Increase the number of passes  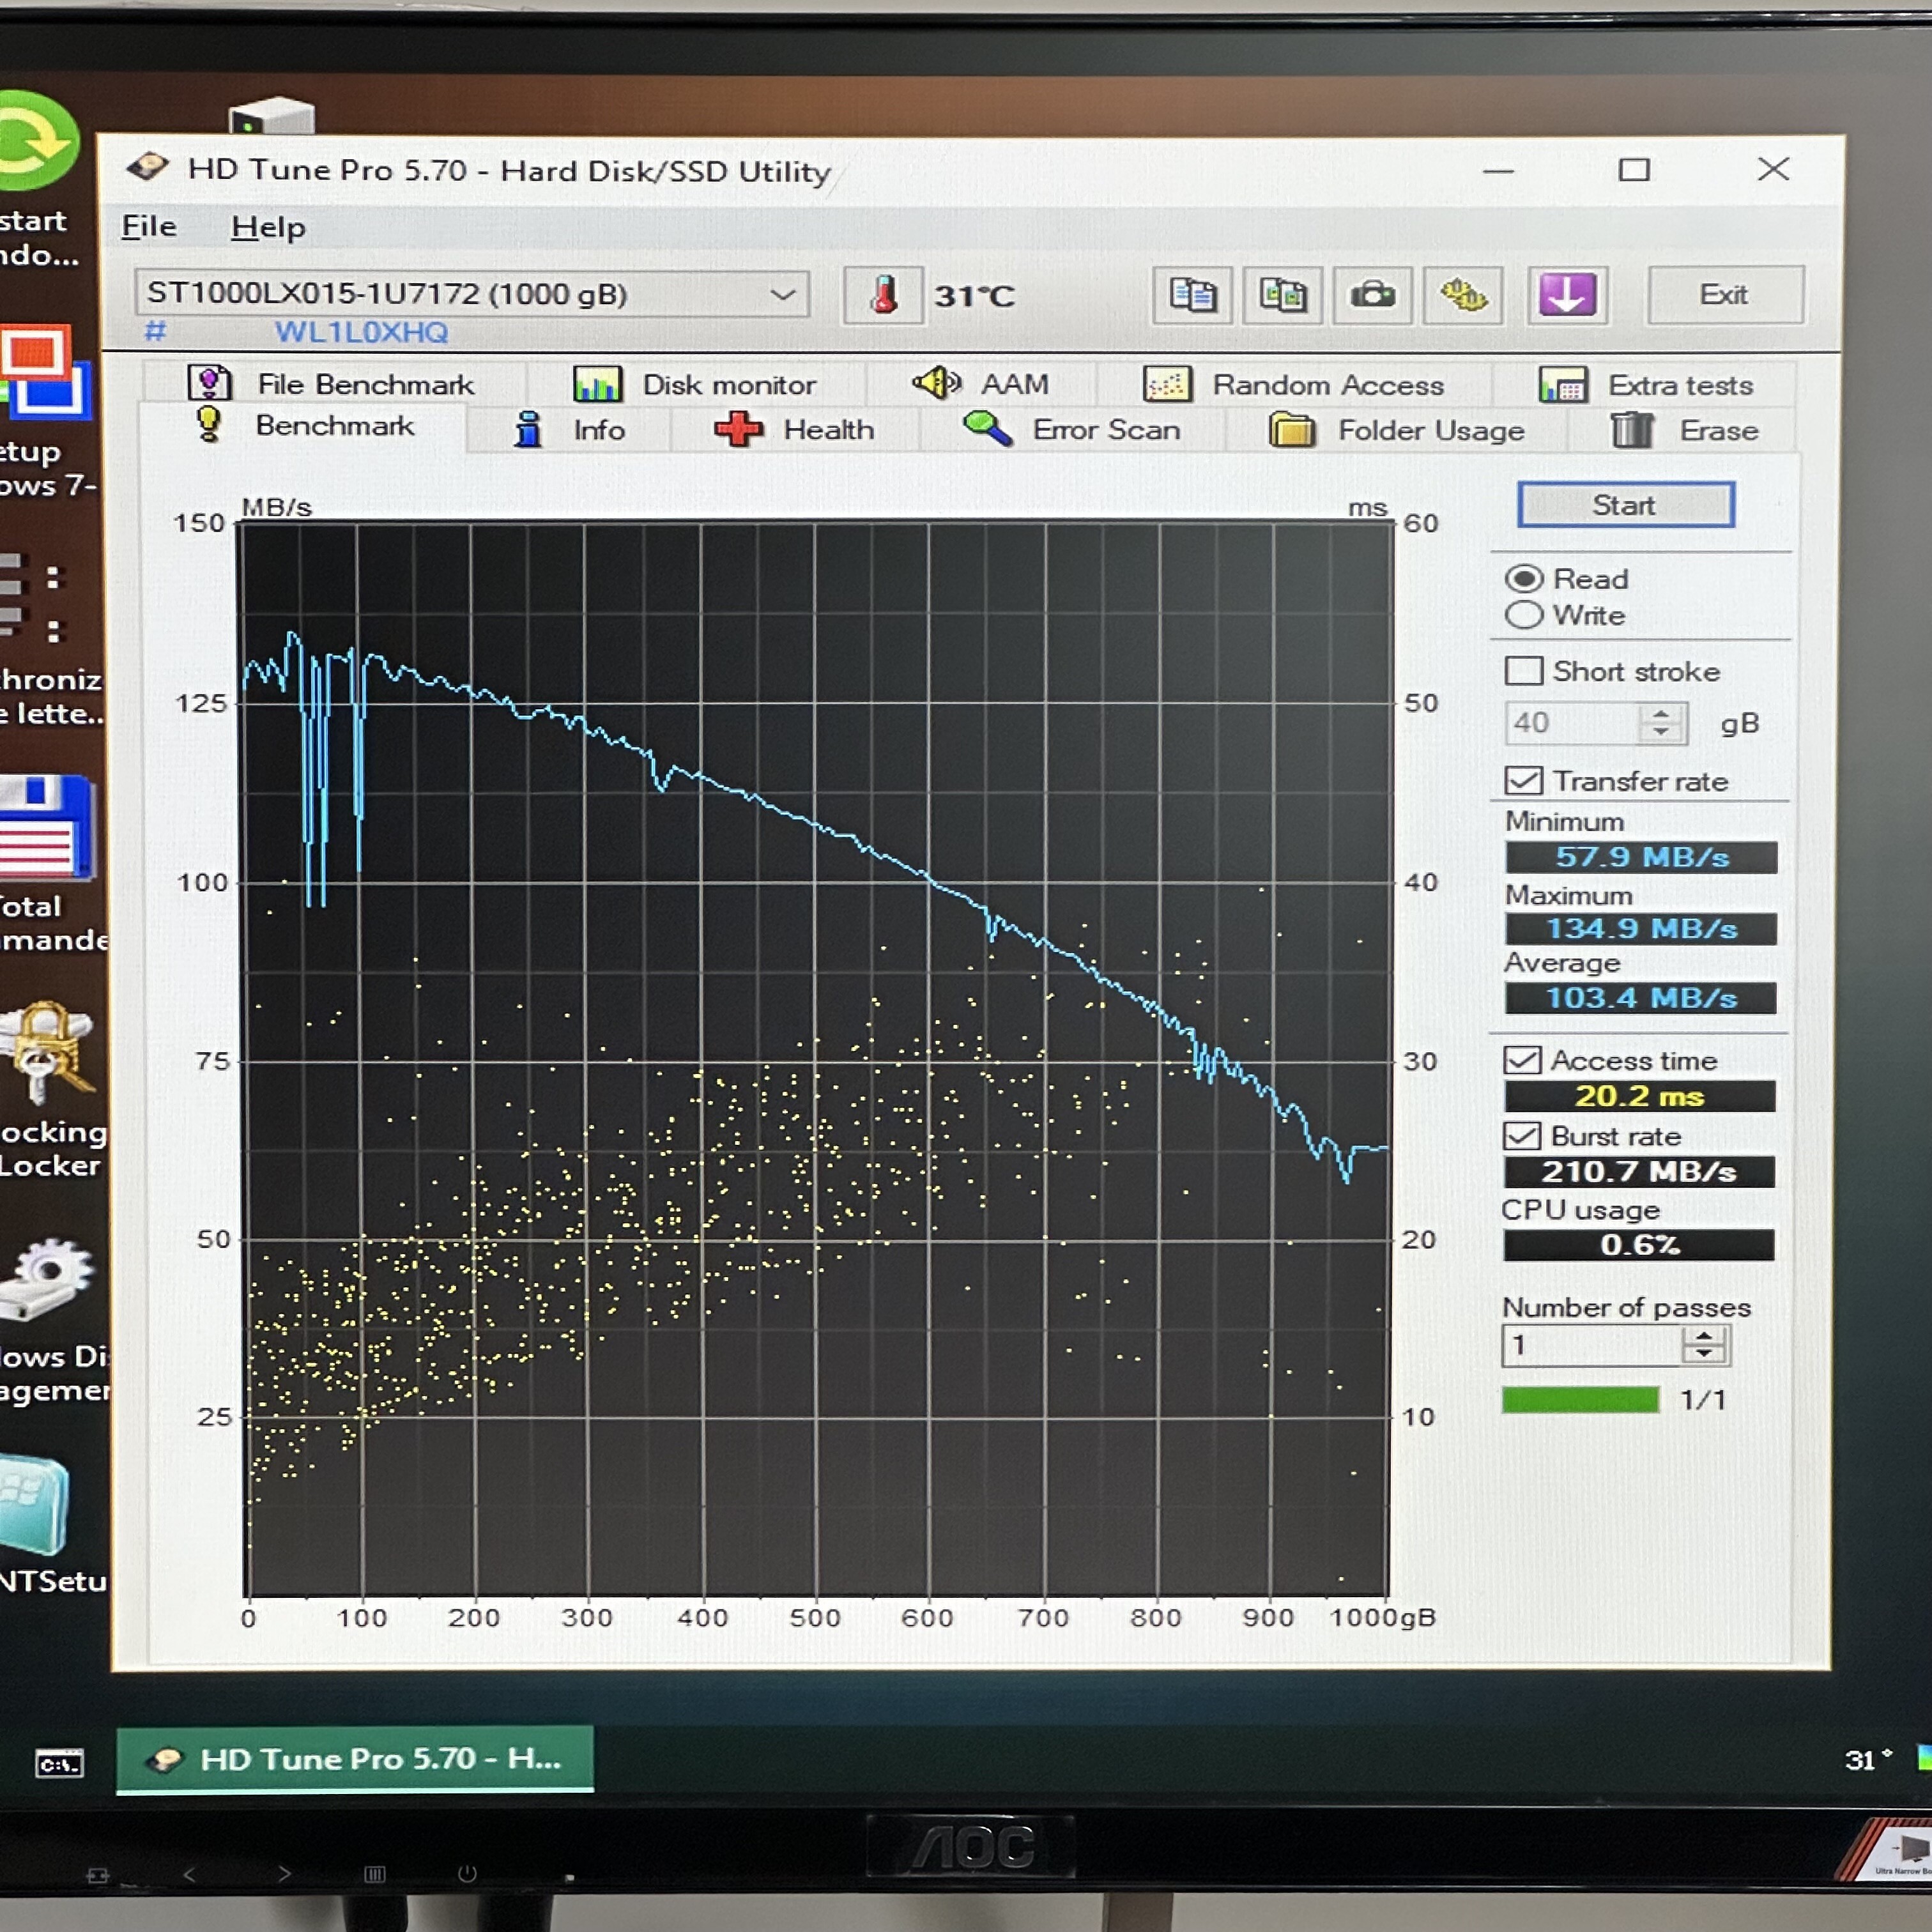[x=1704, y=1336]
